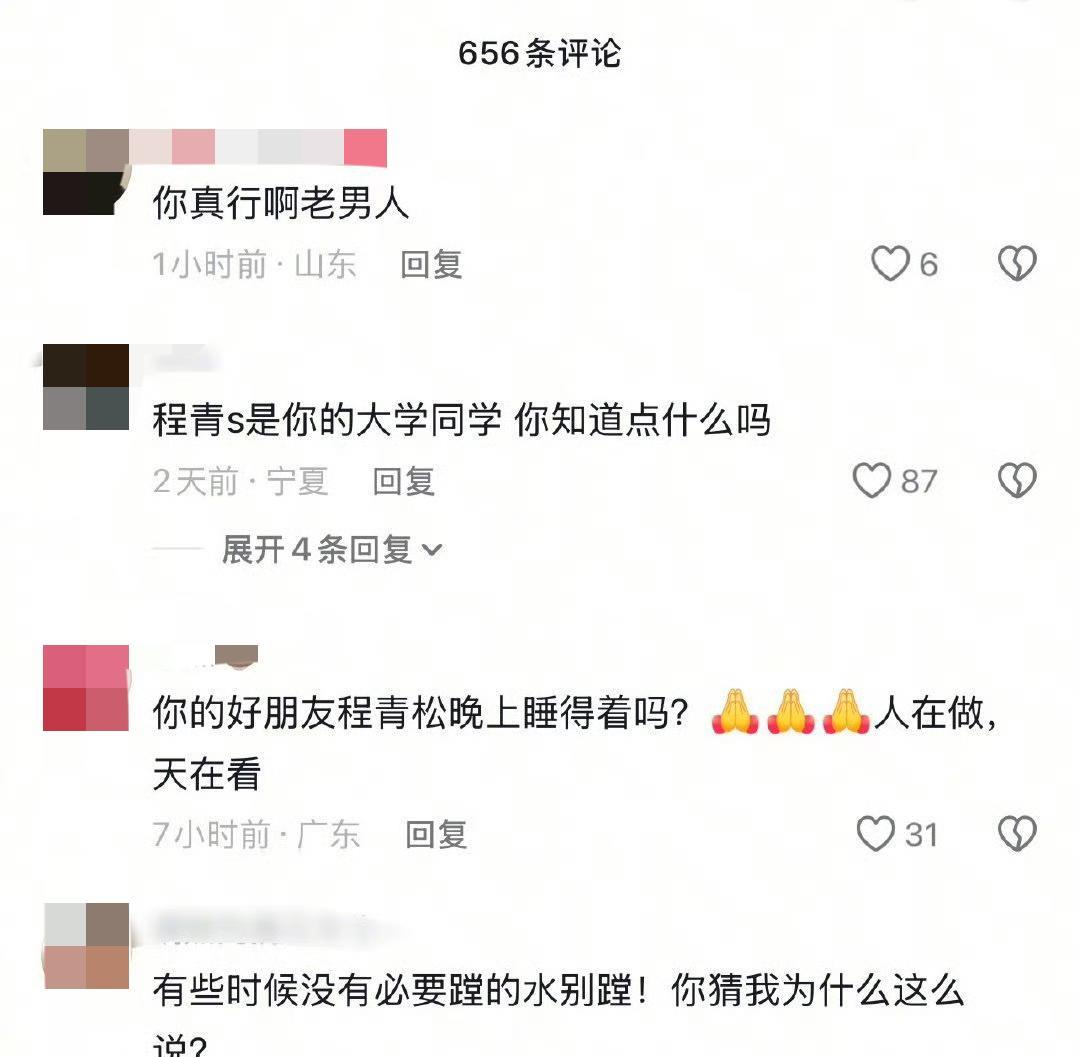The height and width of the screenshot is (1057, 1080).
Task: Like the comment '你真行啊老男人'
Action: click(890, 264)
